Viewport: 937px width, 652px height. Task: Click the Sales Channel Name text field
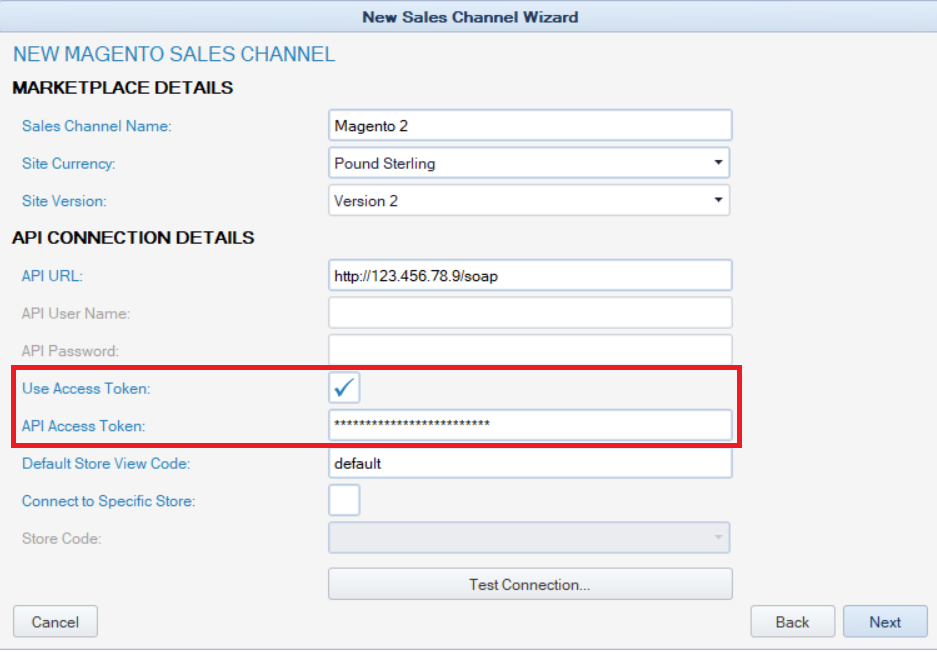530,126
